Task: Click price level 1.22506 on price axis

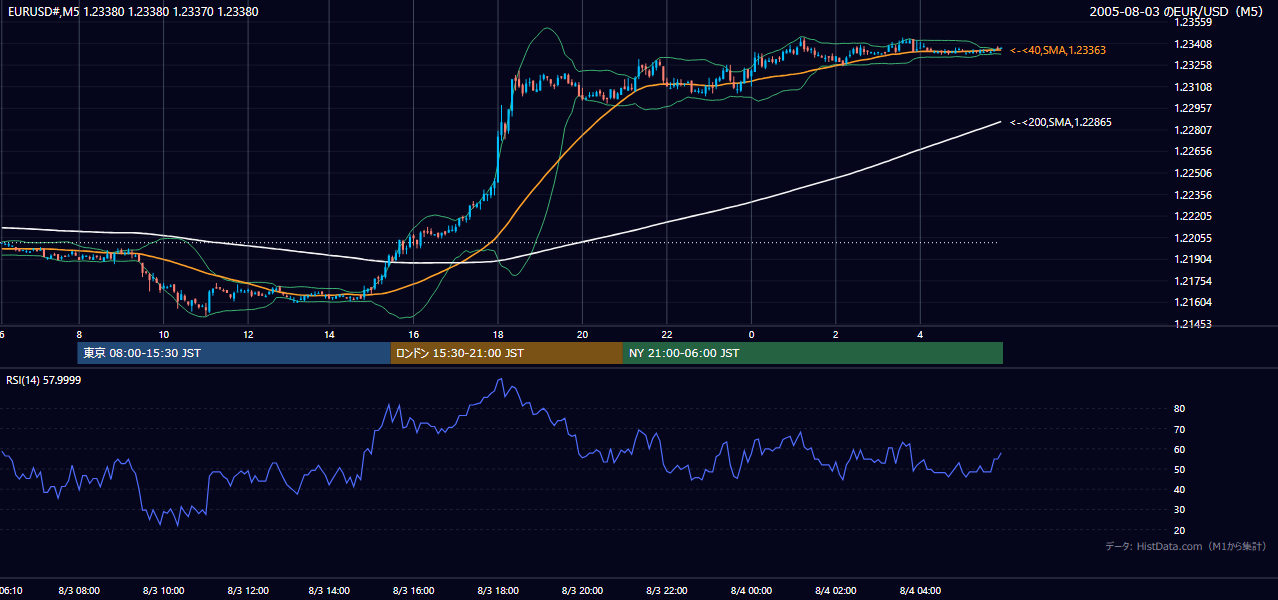Action: click(1193, 173)
